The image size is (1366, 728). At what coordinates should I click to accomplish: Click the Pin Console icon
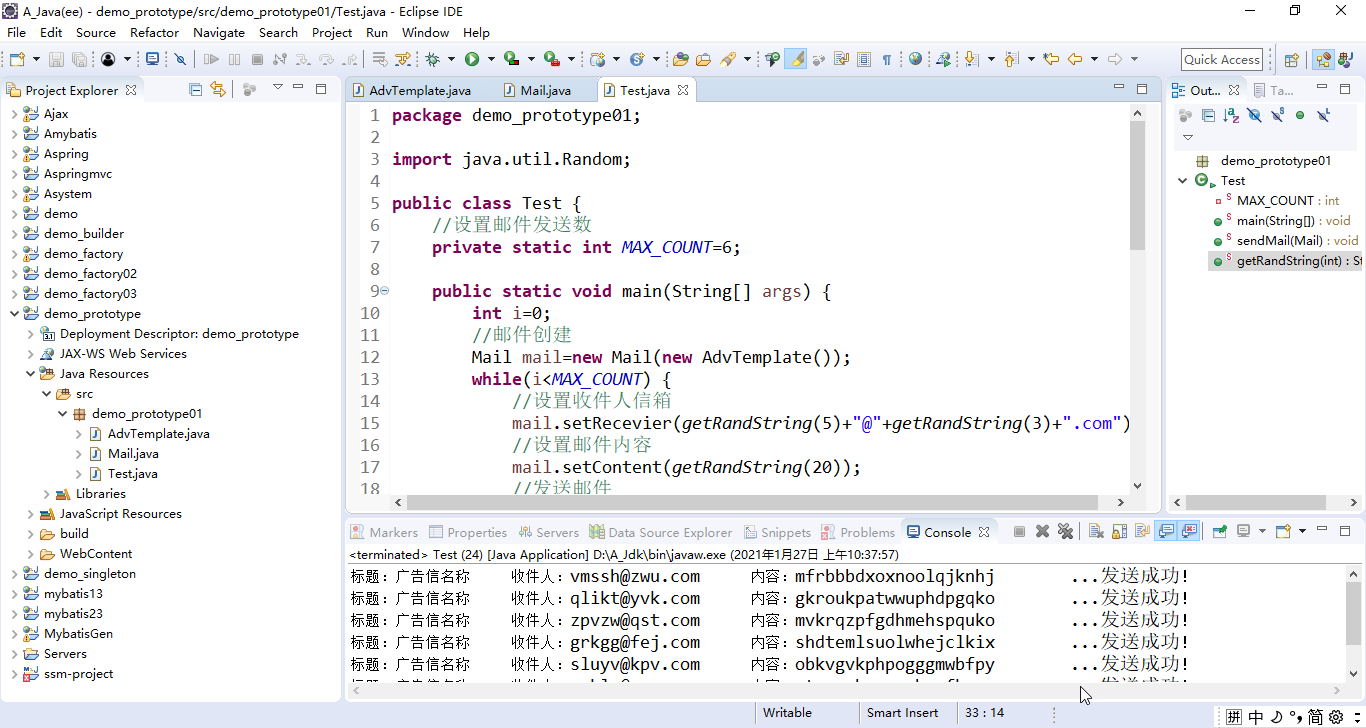click(1220, 532)
